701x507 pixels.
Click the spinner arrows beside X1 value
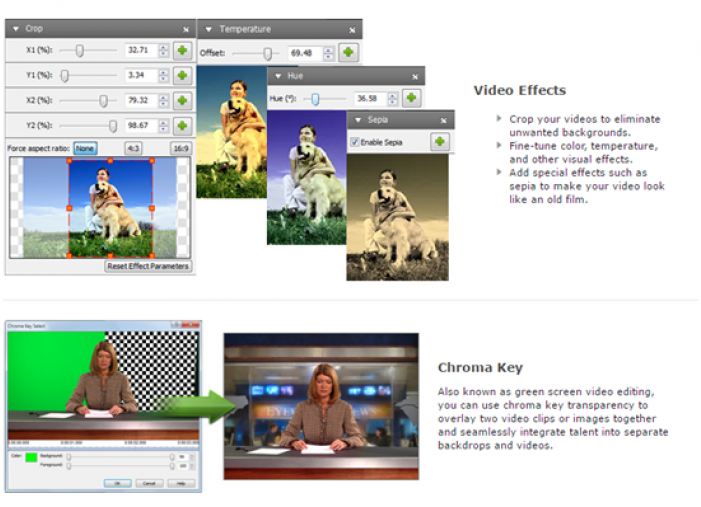pos(164,50)
